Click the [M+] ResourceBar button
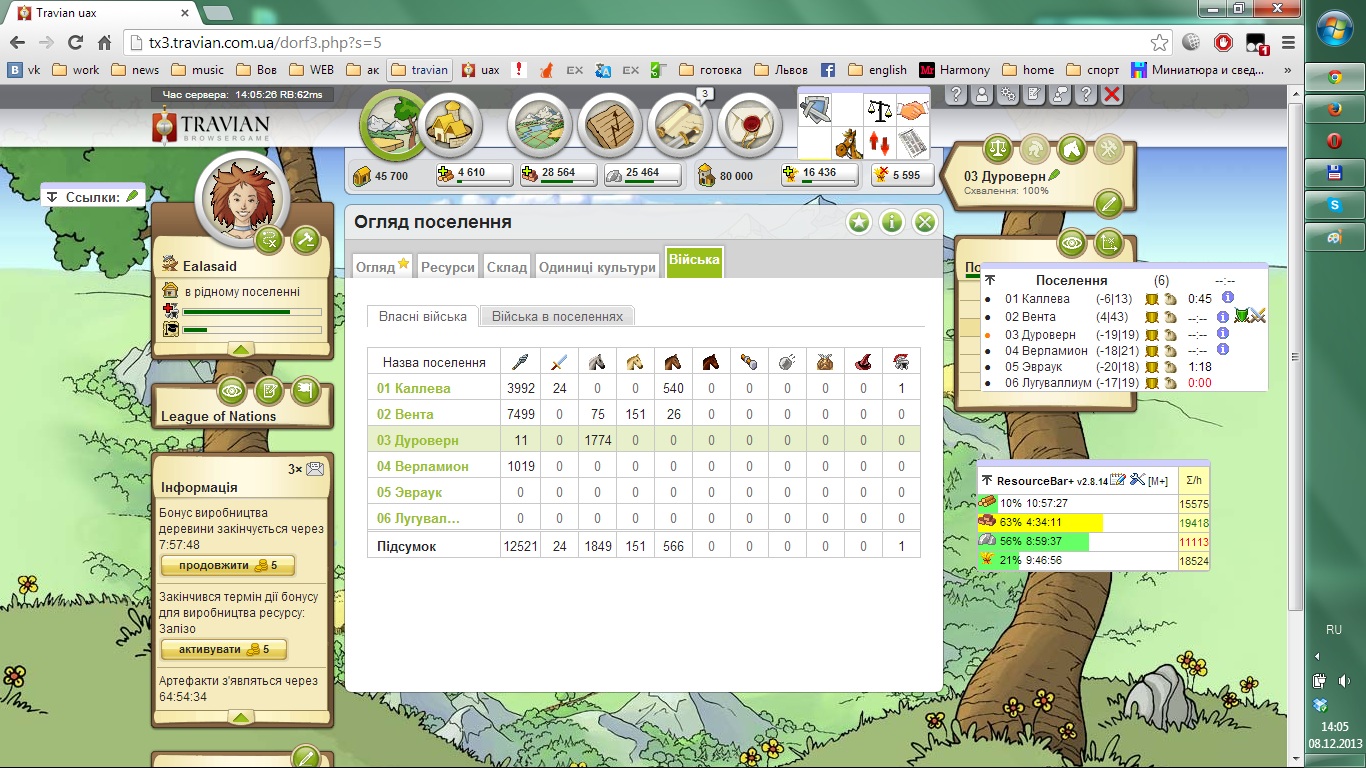The height and width of the screenshot is (768, 1366). [x=1158, y=481]
